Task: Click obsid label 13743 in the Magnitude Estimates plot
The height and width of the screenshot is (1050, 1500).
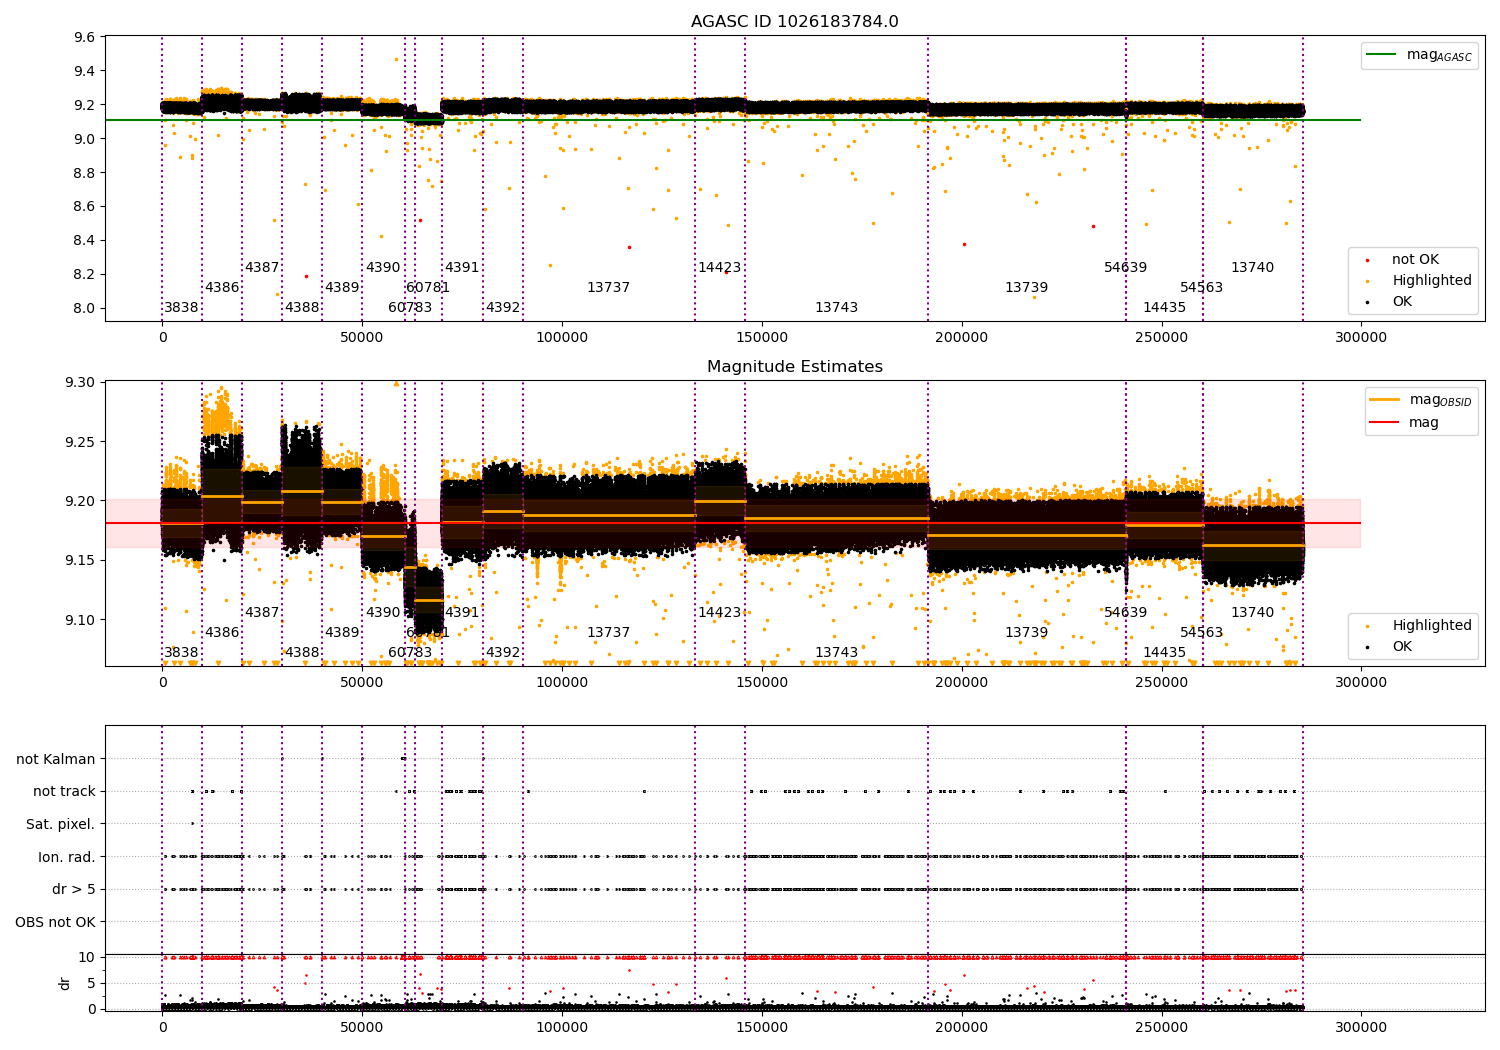Action: coord(836,652)
